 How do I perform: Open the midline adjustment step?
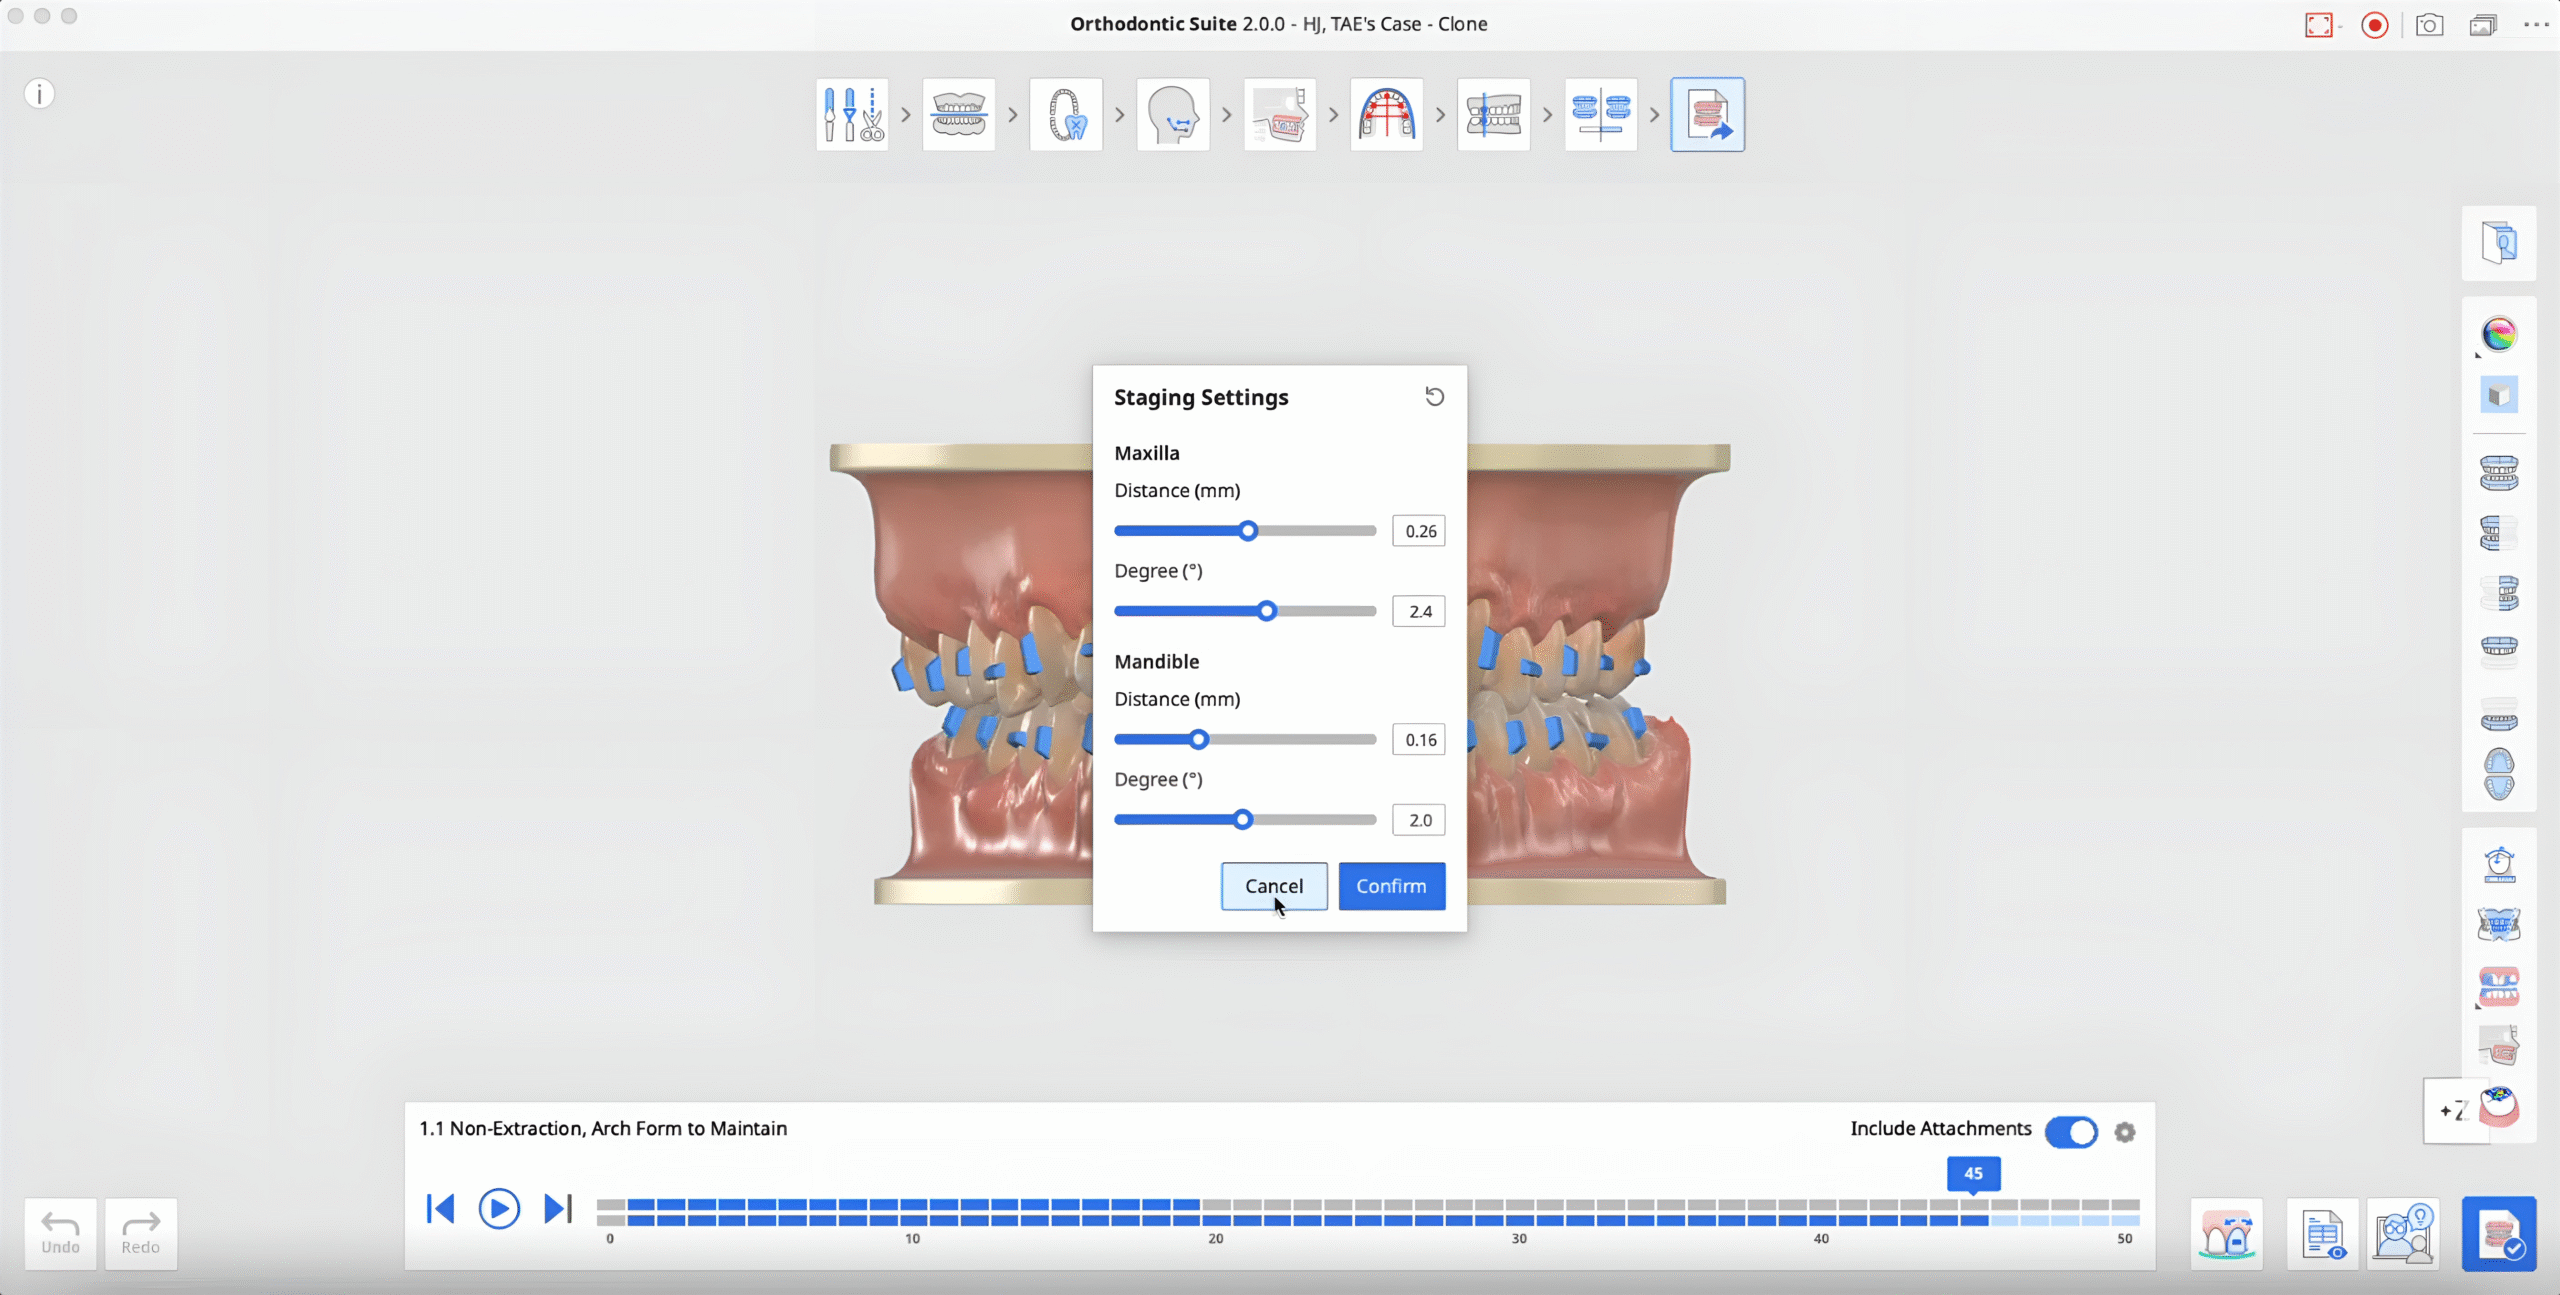click(x=1494, y=115)
